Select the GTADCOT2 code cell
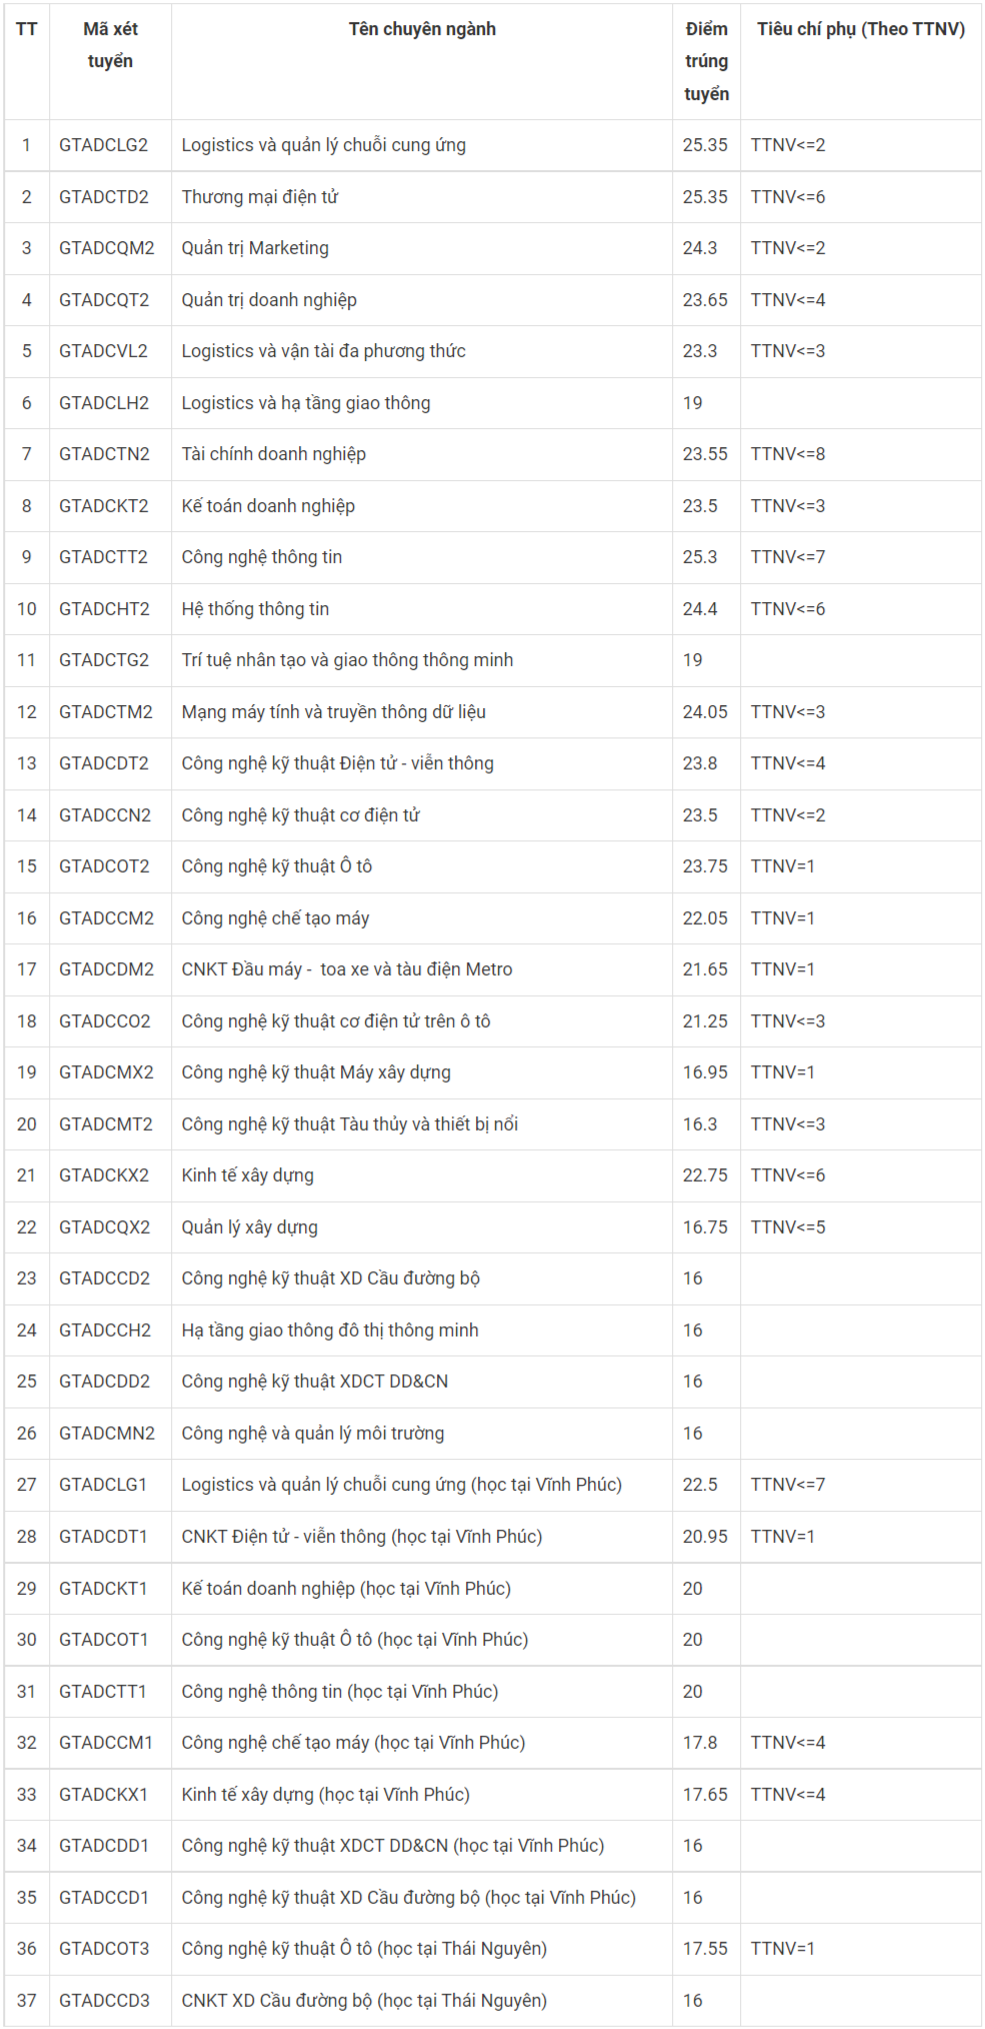 coord(104,866)
